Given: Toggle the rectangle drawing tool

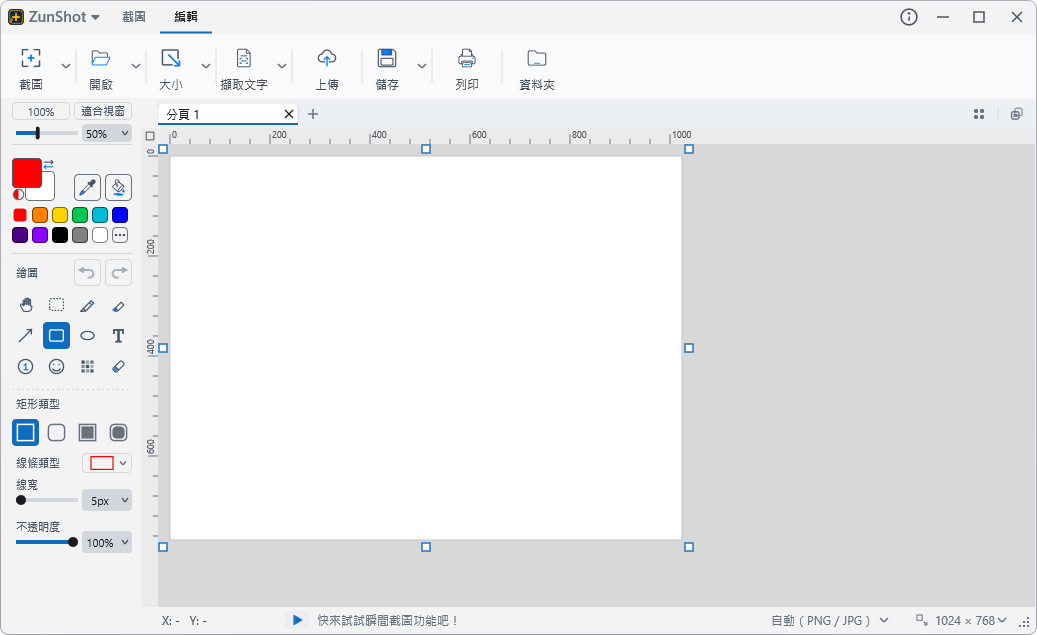Looking at the screenshot, I should 57,335.
